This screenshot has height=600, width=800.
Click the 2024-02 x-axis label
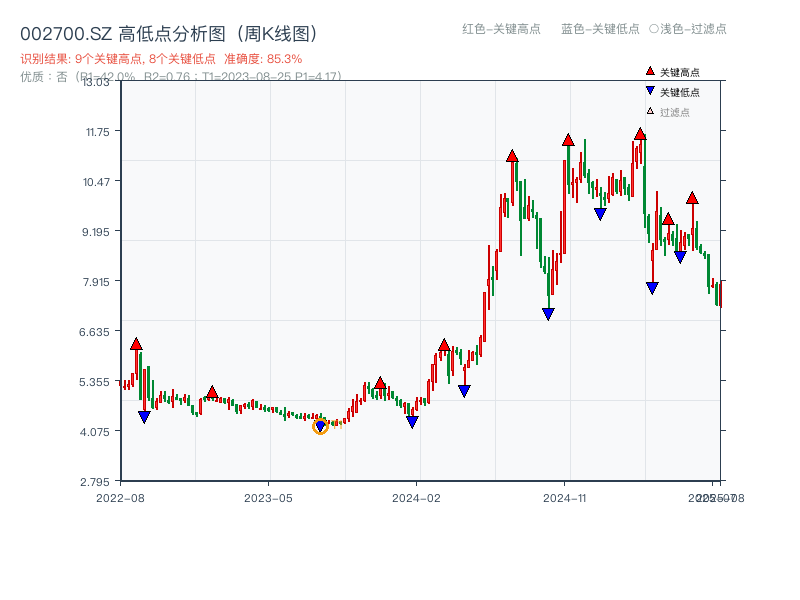point(416,498)
